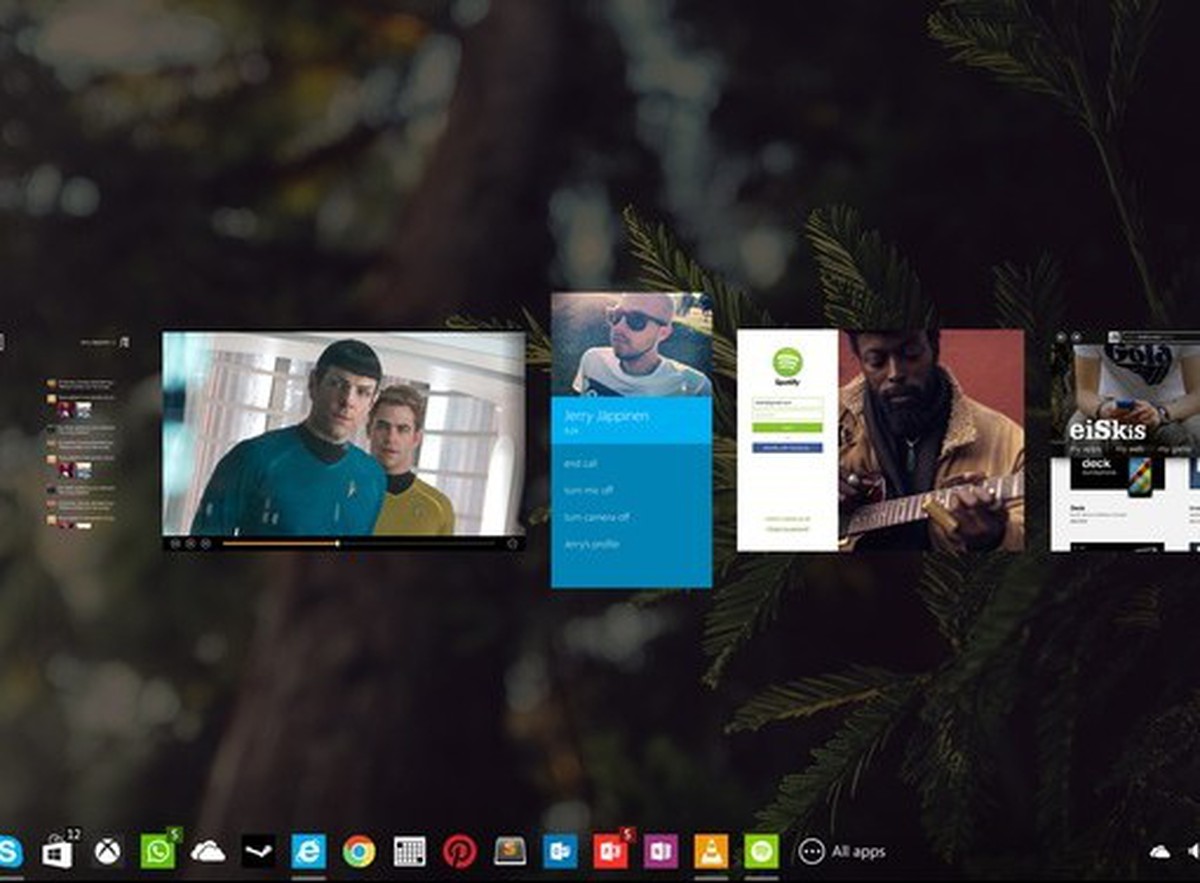This screenshot has width=1200, height=883.
Task: Open the Calculator taskbar icon
Action: (x=409, y=852)
